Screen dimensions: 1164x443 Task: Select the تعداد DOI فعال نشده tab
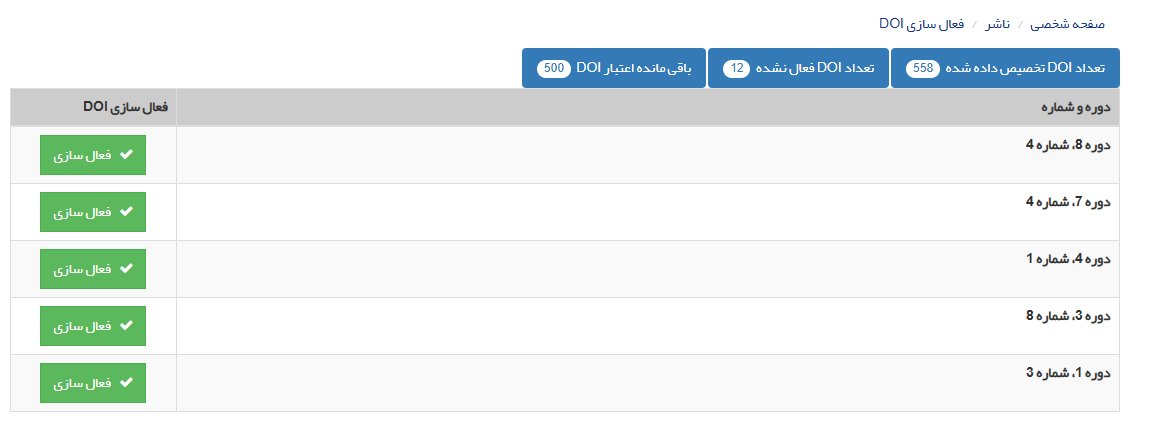pos(798,68)
